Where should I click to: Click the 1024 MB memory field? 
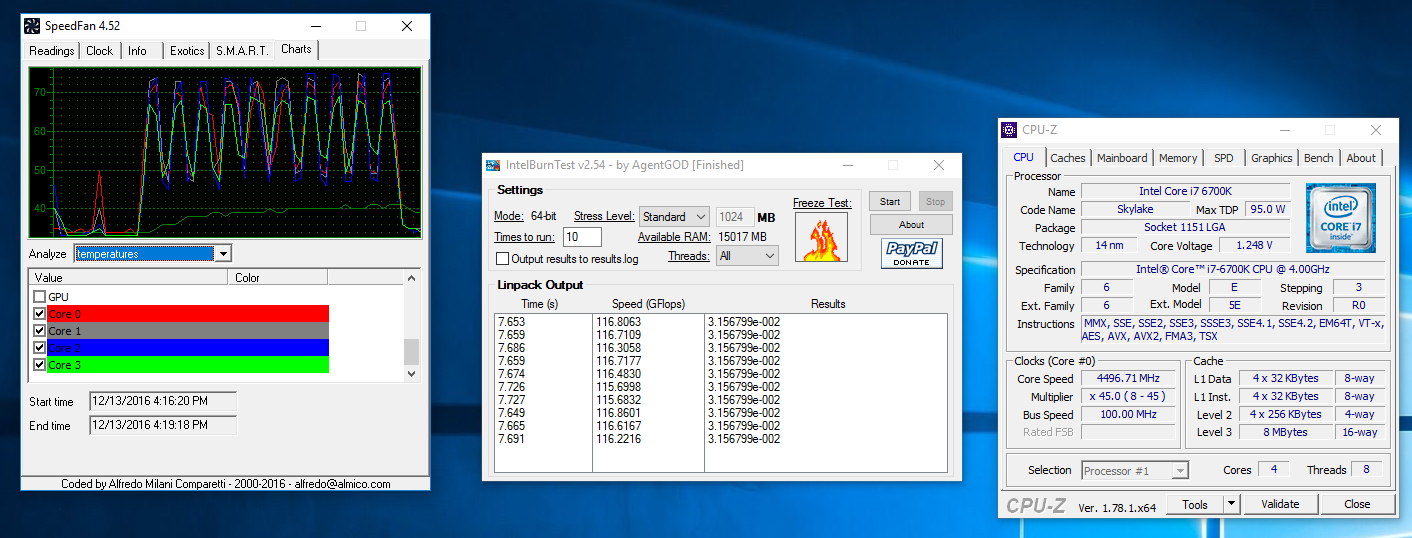735,217
